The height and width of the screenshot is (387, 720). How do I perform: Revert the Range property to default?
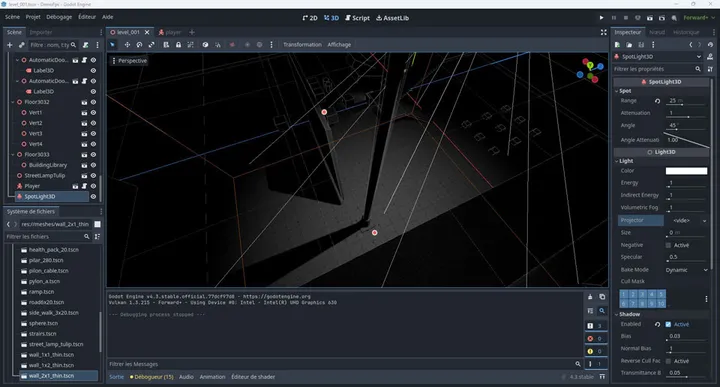coord(658,101)
